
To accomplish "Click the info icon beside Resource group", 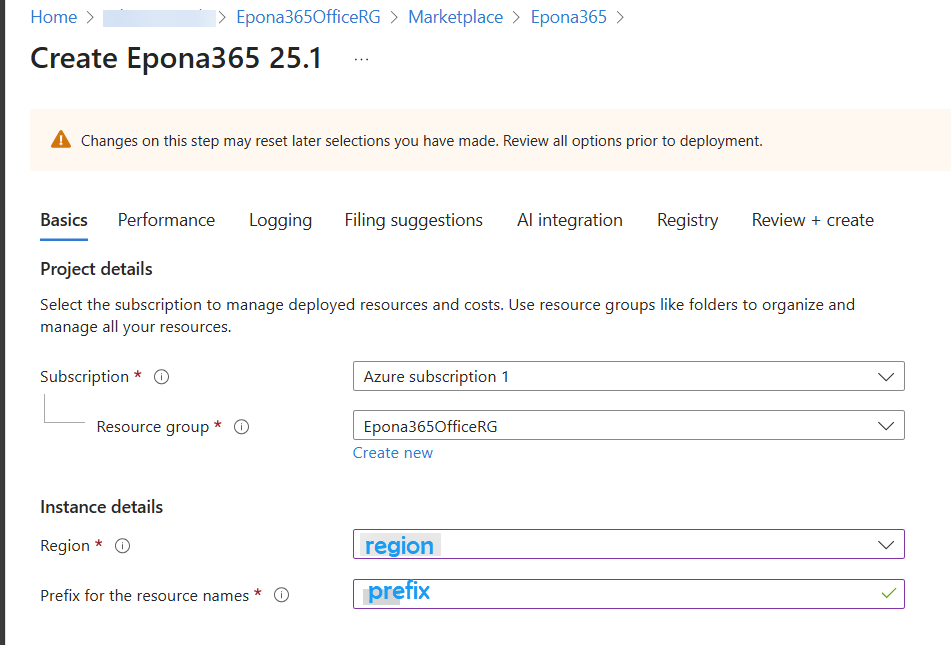I will point(241,427).
